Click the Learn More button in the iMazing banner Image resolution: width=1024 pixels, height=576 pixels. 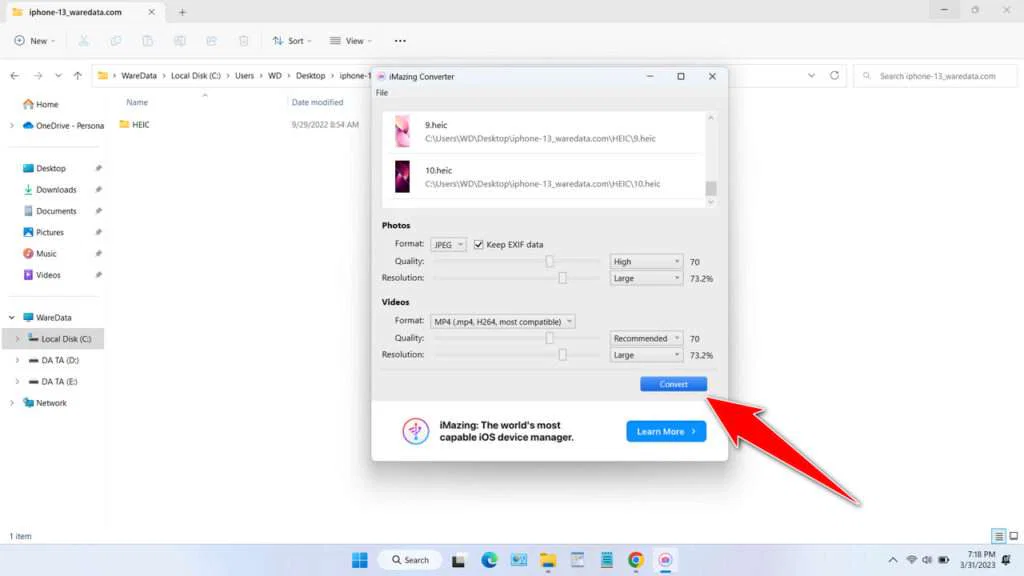click(x=665, y=431)
